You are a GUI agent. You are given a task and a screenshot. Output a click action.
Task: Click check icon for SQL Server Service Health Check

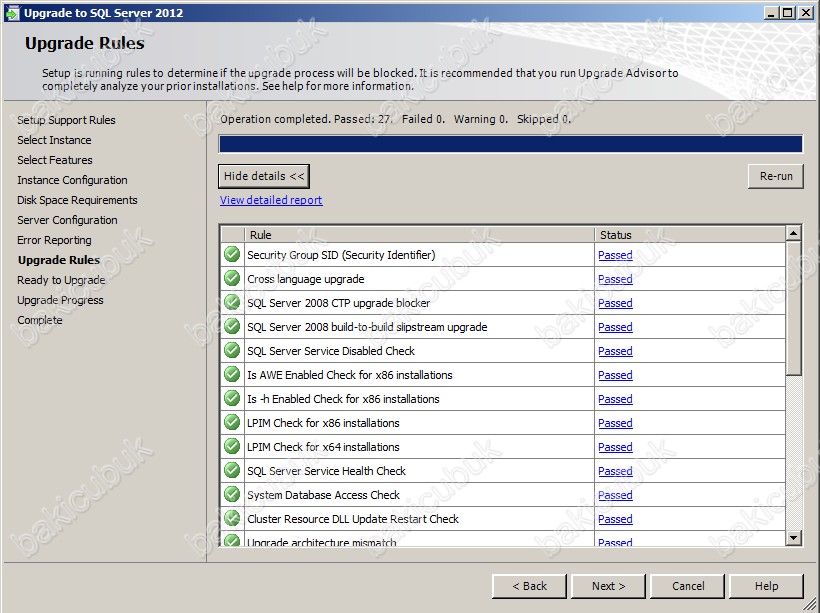pyautogui.click(x=232, y=471)
